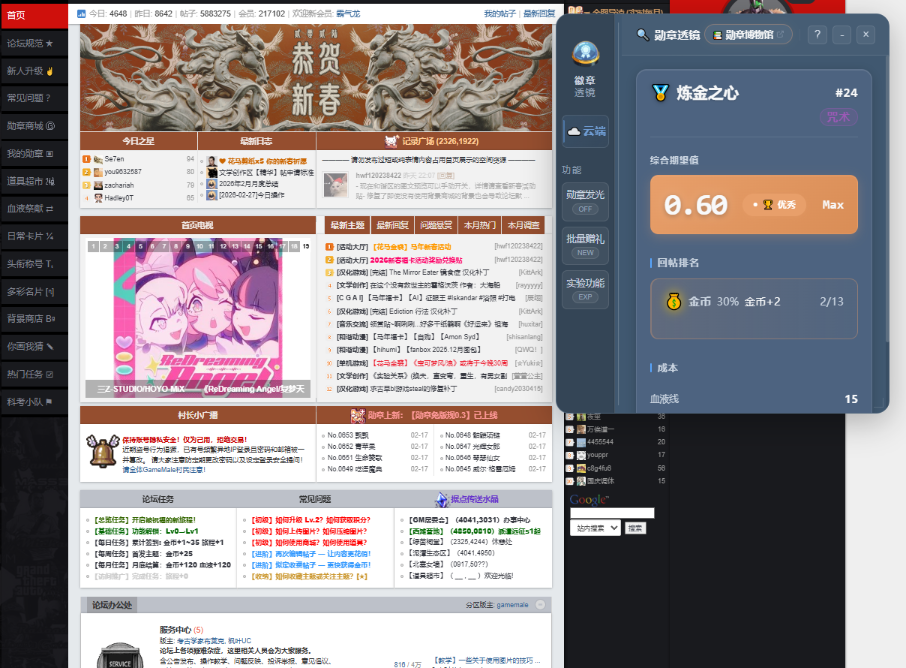Click the crystal icon beside 捐点传送水晶
This screenshot has height=668, width=906.
click(x=441, y=499)
